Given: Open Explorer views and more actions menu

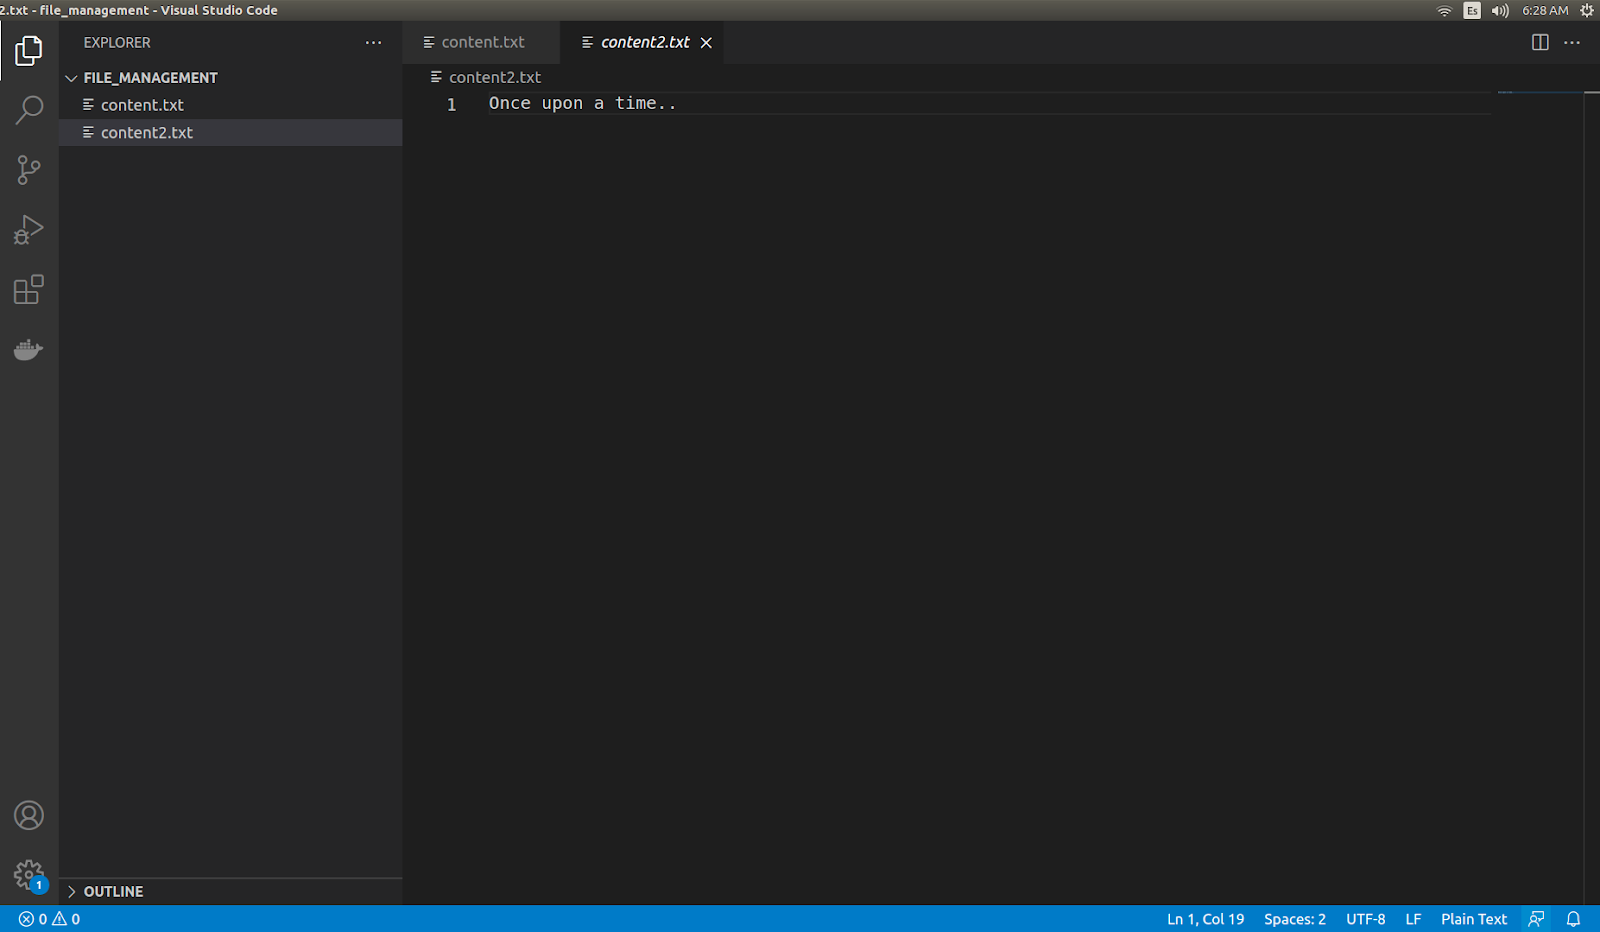Looking at the screenshot, I should pos(373,42).
